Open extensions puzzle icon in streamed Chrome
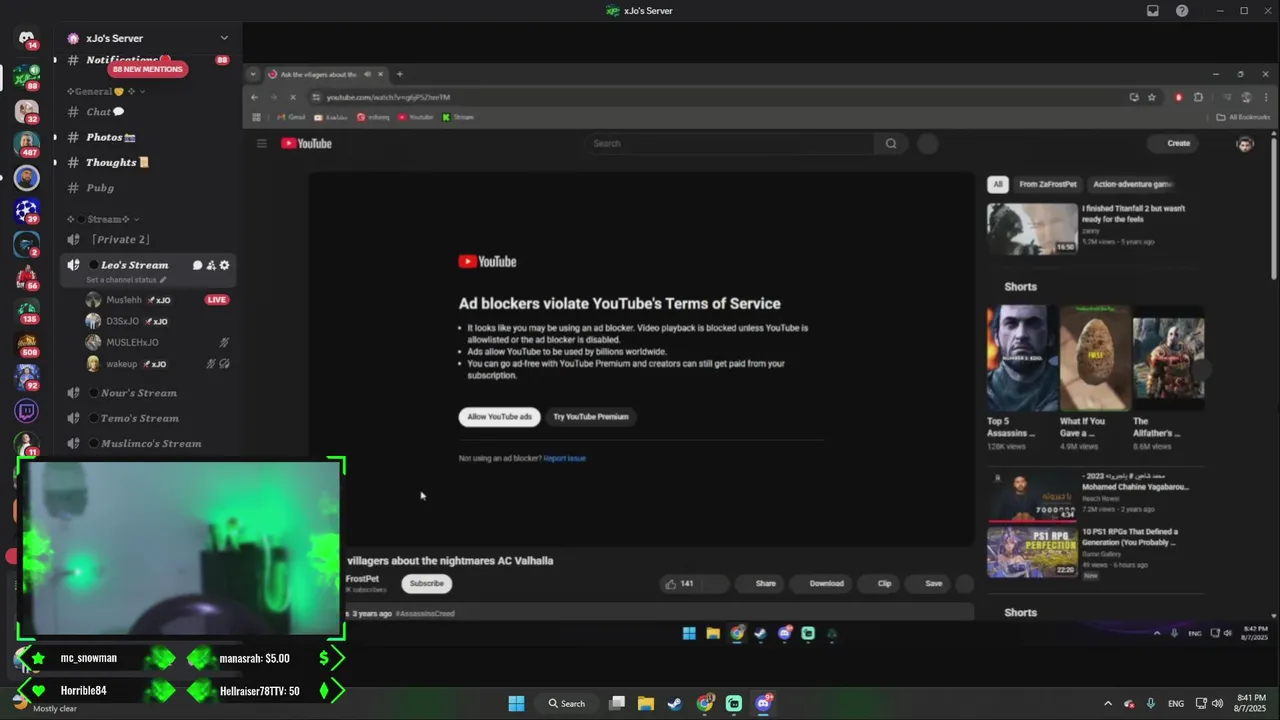 (1198, 97)
